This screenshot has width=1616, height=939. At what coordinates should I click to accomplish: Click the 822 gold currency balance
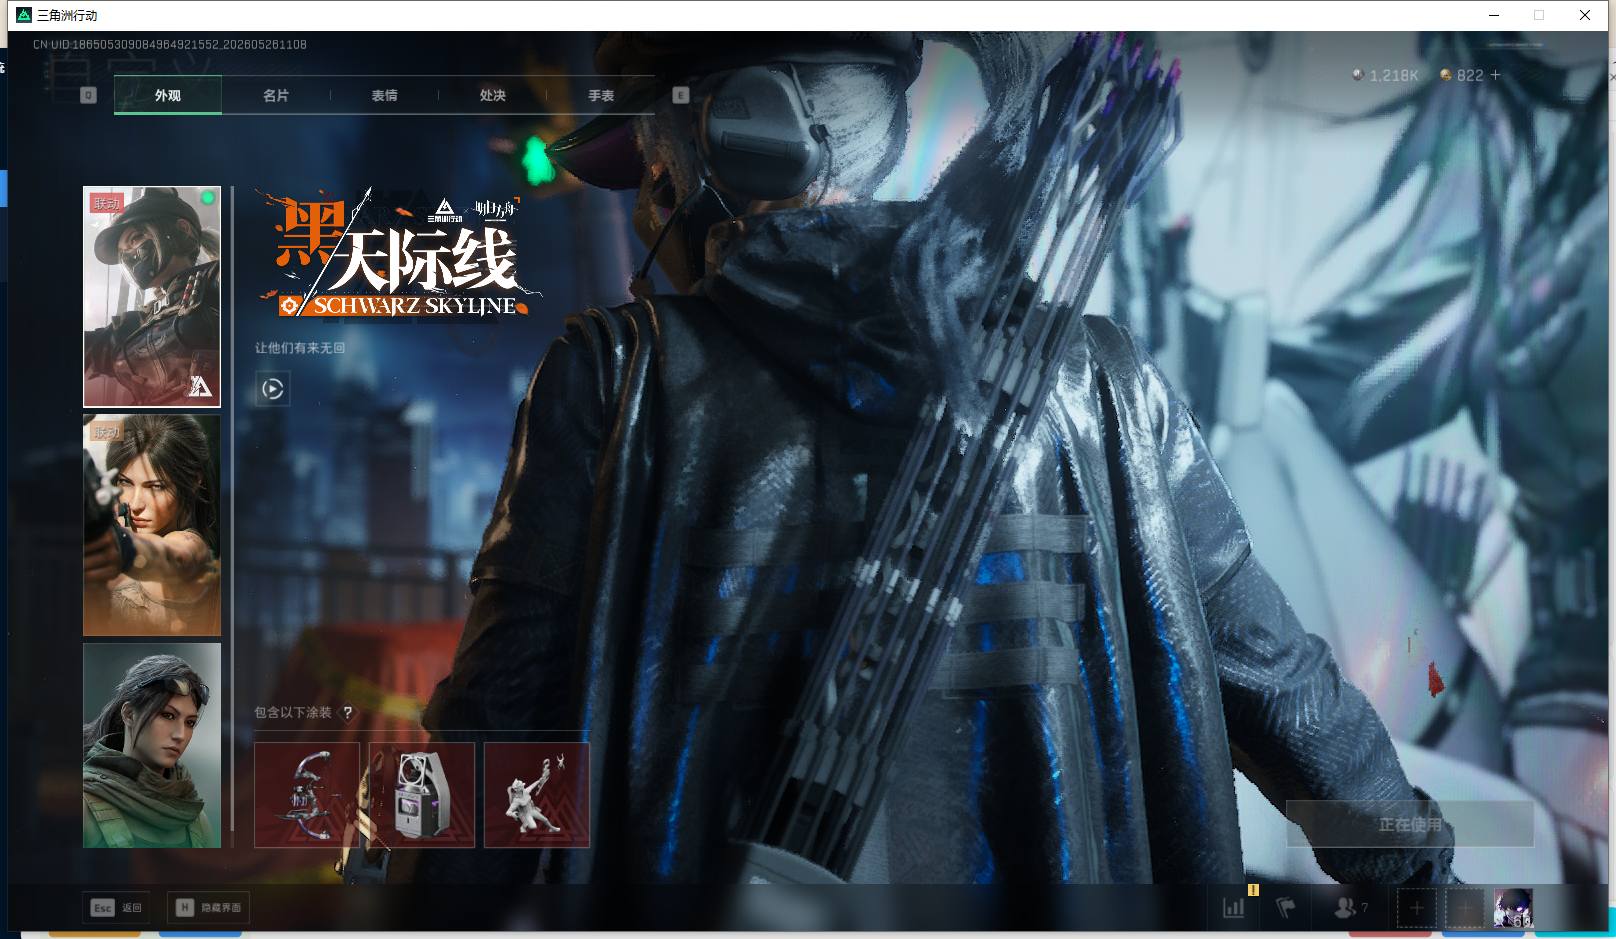coord(1462,75)
